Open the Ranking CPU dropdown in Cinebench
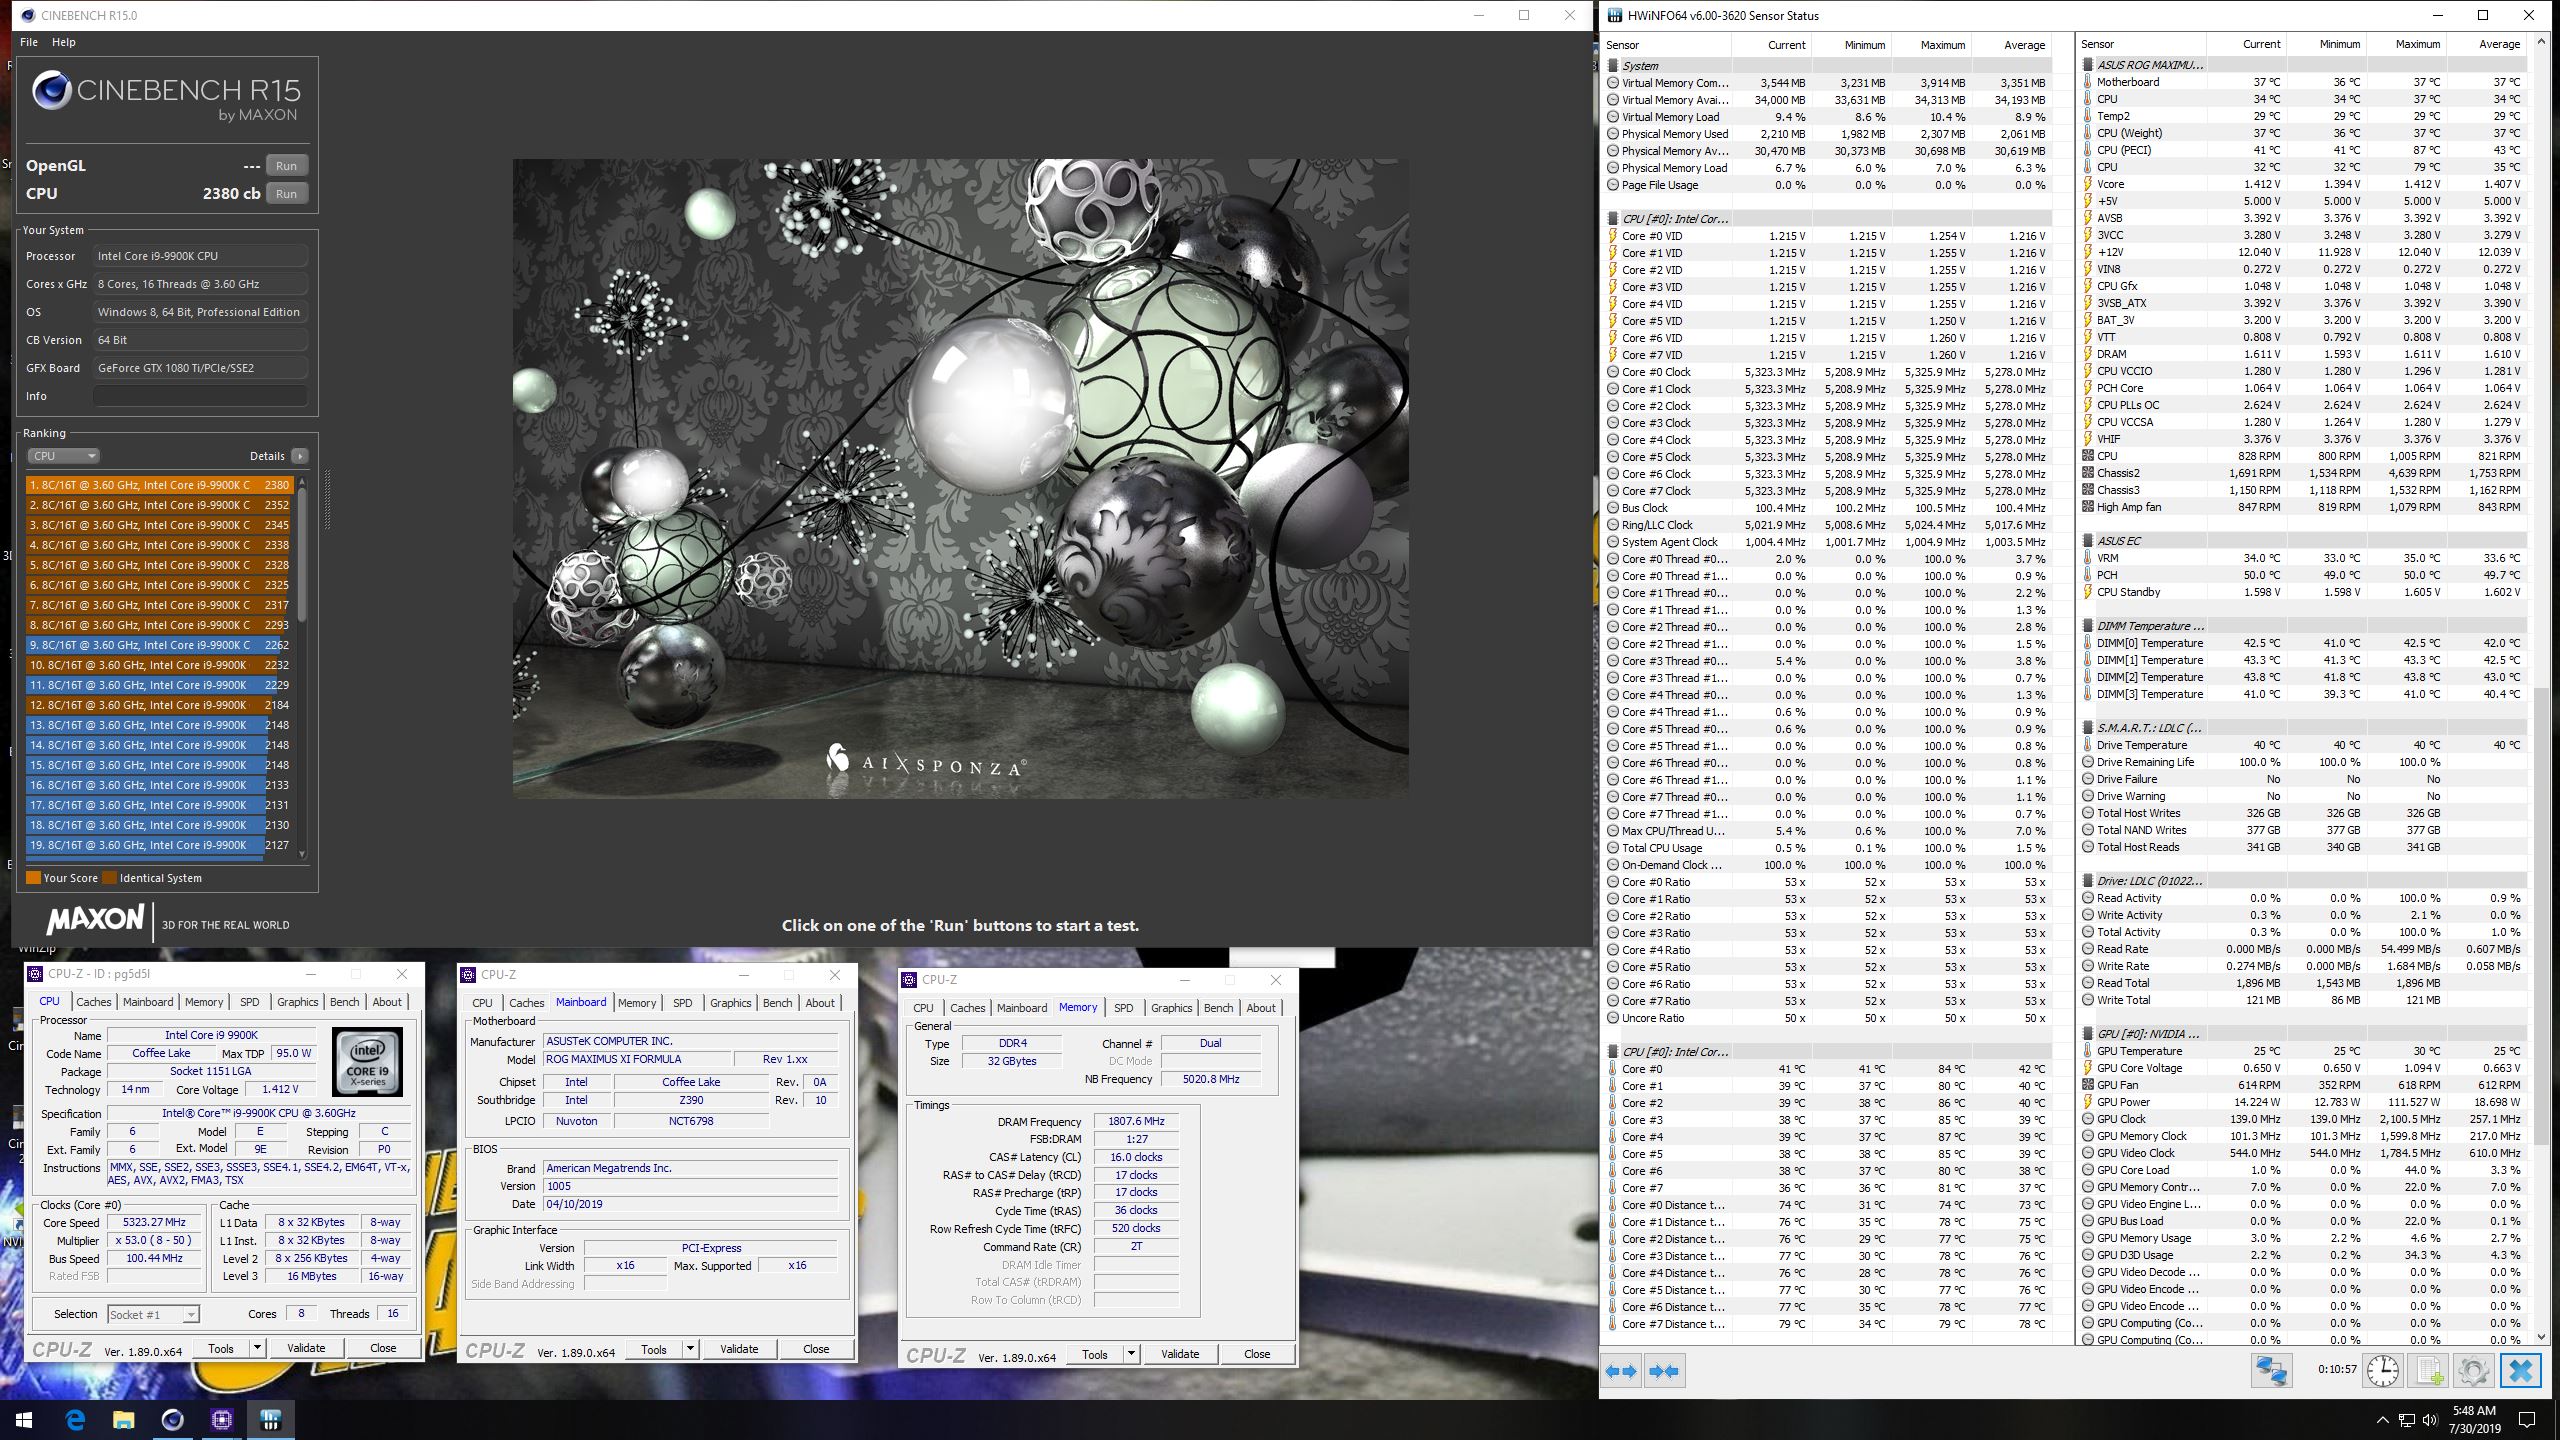 (63, 456)
